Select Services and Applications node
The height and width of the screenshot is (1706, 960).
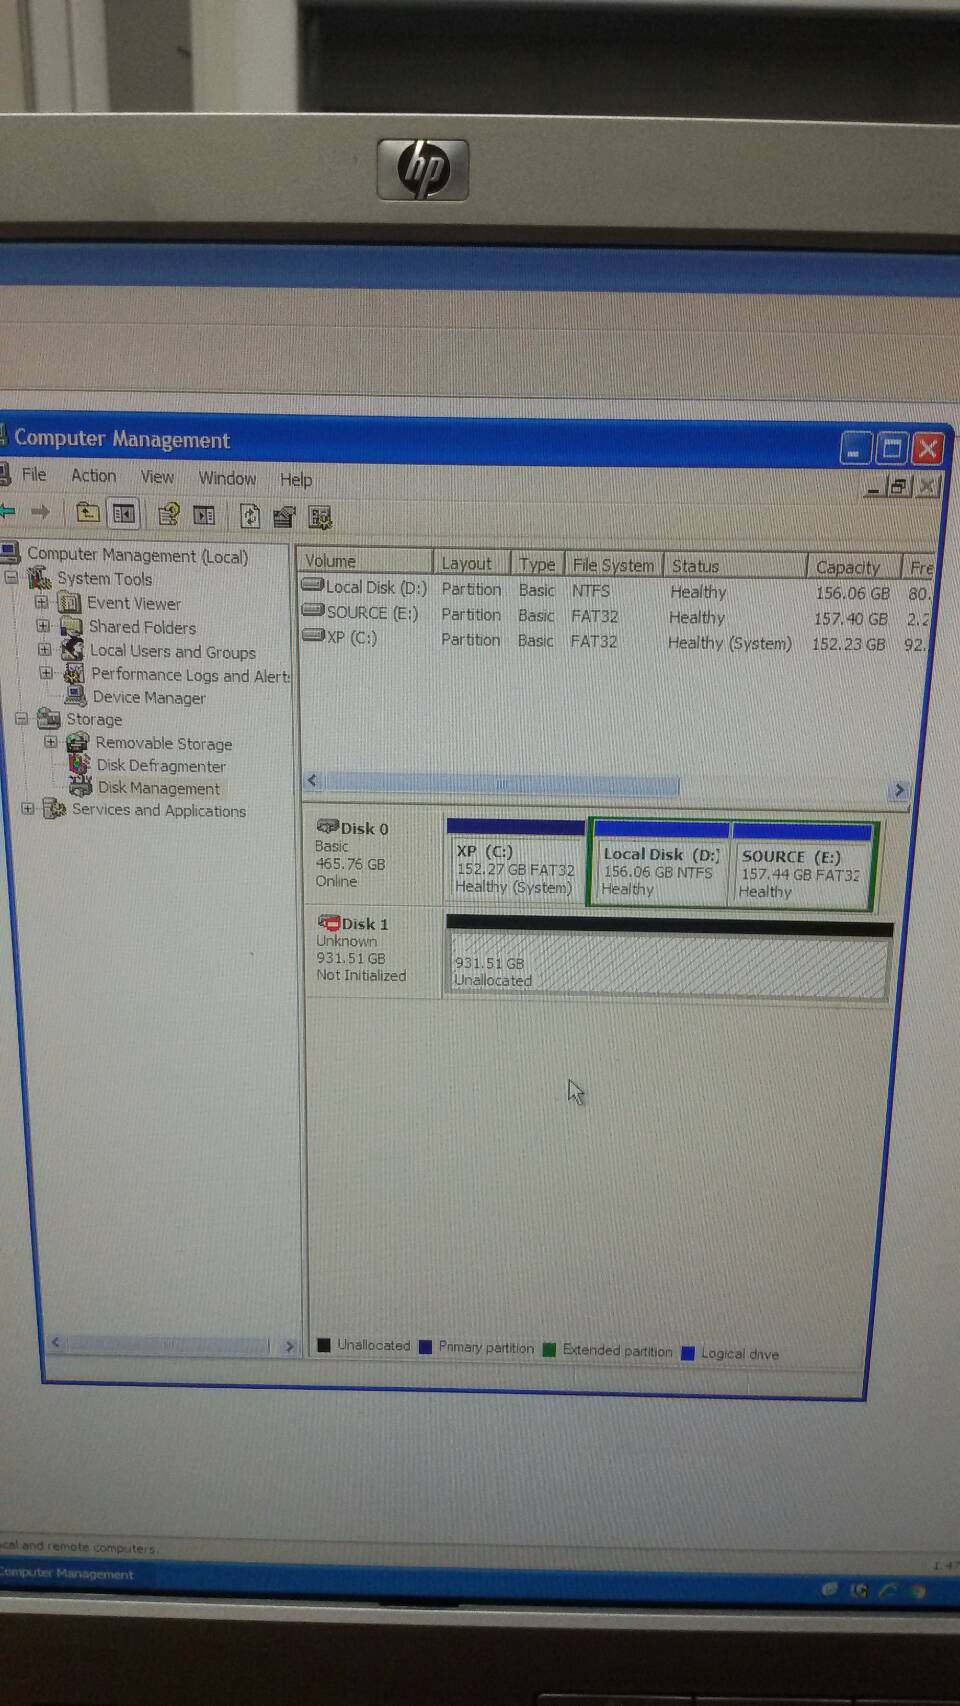click(159, 810)
